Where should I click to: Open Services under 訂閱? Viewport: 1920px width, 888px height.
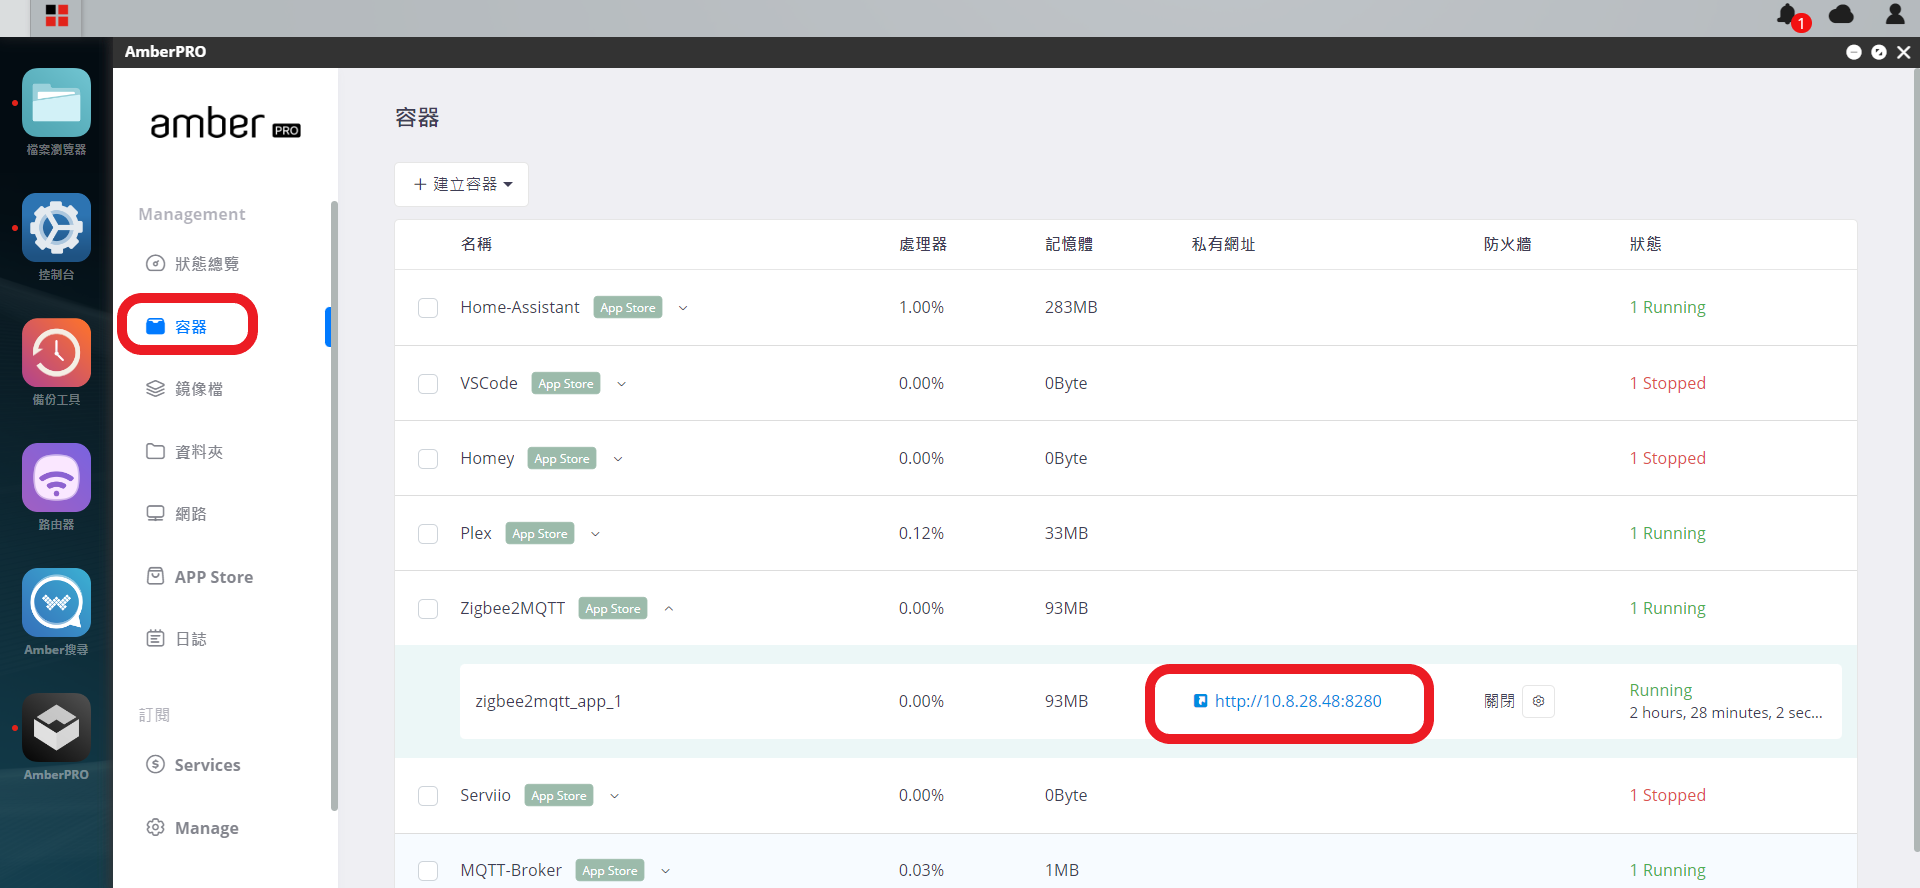194,765
